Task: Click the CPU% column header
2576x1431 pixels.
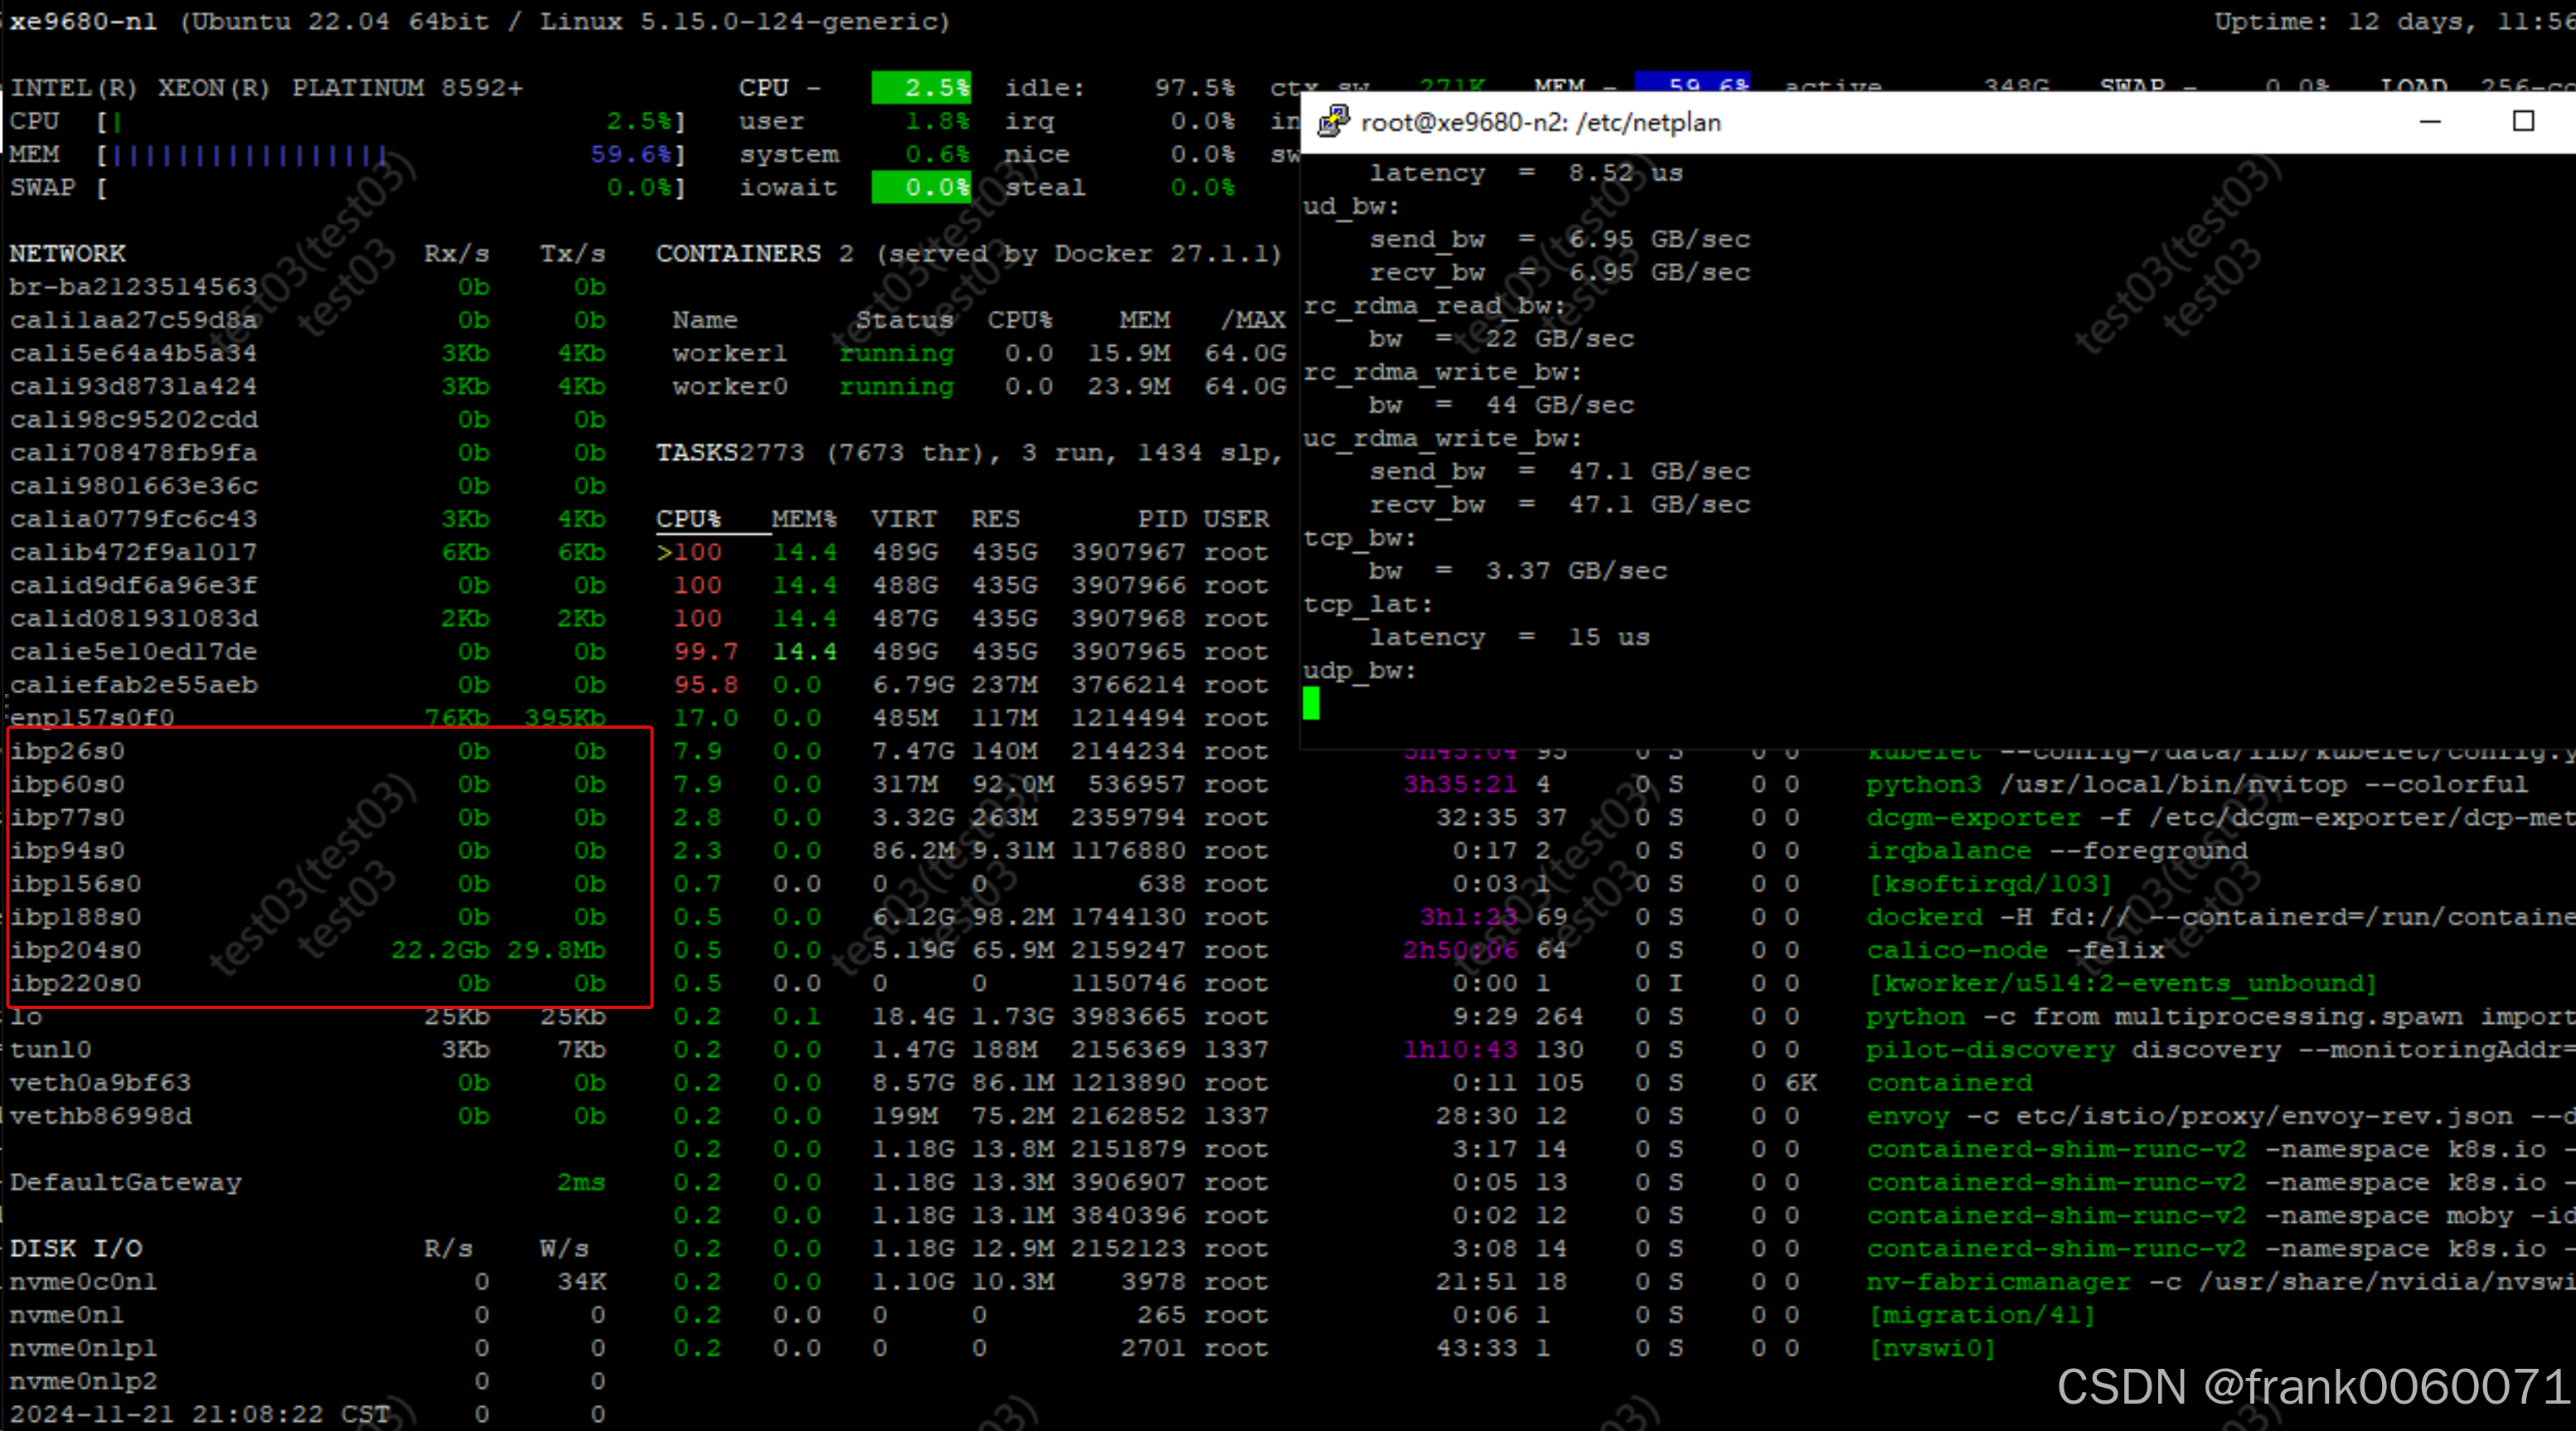Action: pyautogui.click(x=688, y=519)
